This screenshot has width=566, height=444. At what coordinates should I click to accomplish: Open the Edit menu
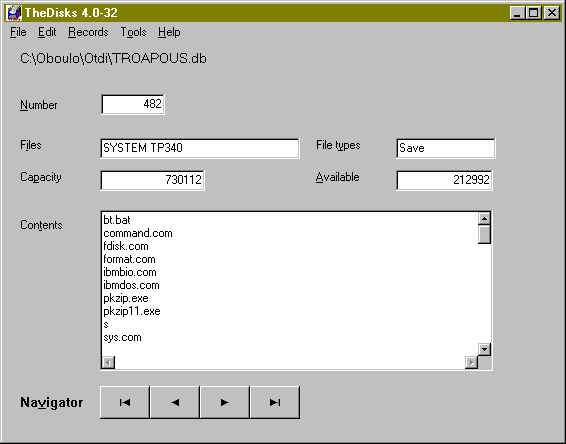[47, 32]
